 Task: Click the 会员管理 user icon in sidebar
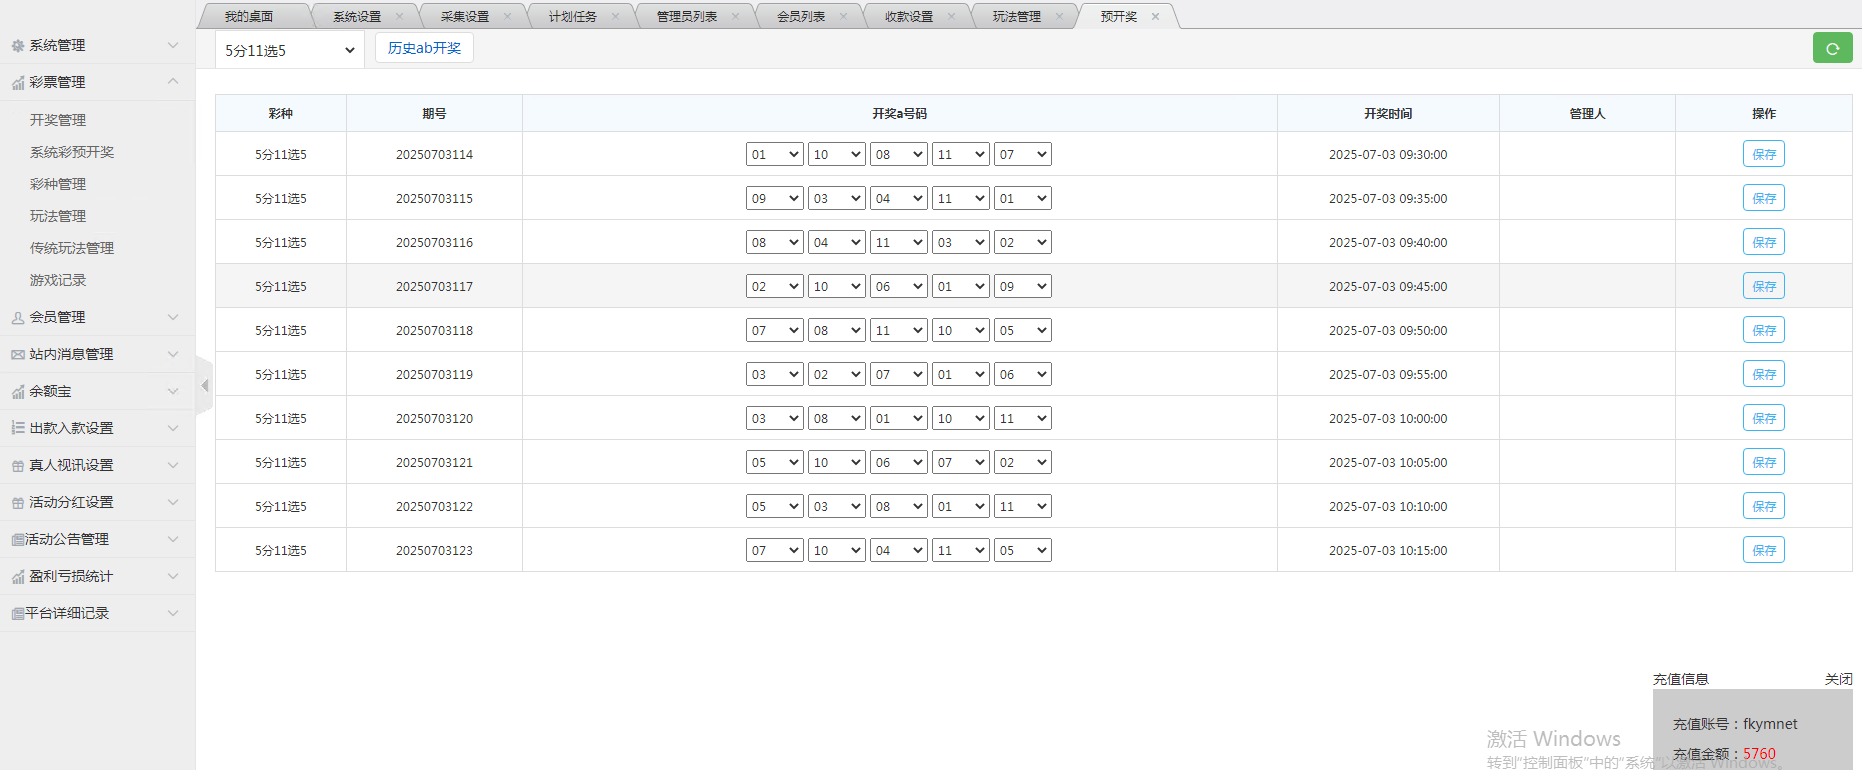(18, 318)
